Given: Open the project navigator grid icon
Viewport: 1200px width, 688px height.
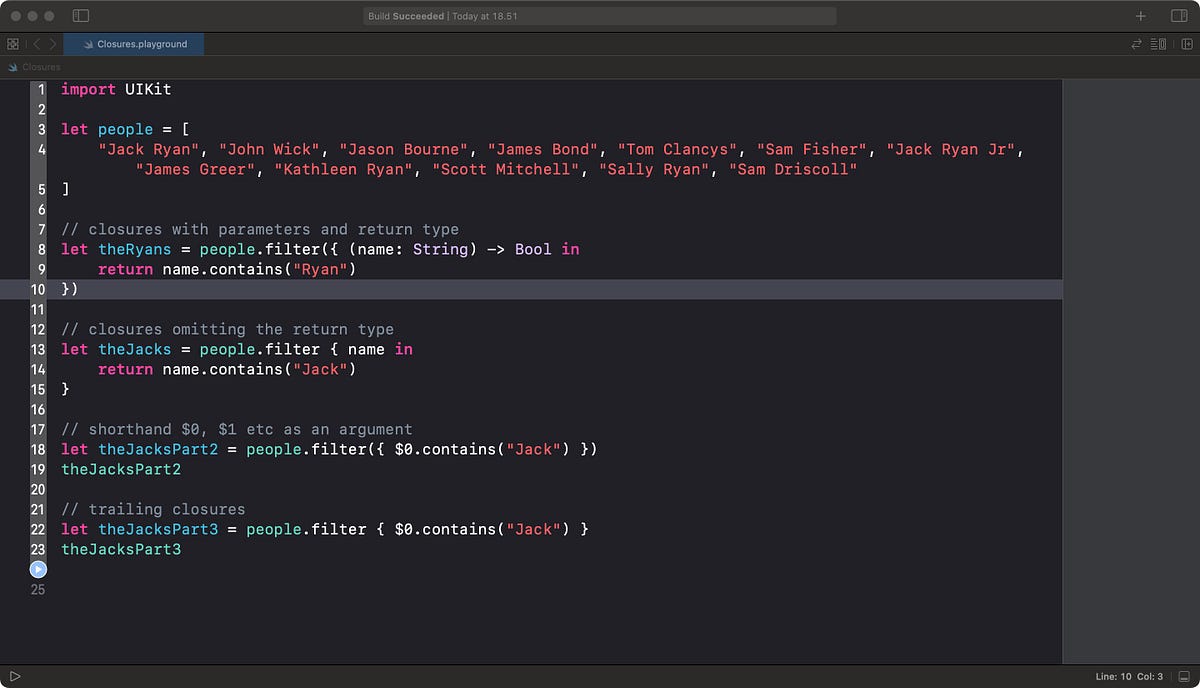Looking at the screenshot, I should pos(13,44).
